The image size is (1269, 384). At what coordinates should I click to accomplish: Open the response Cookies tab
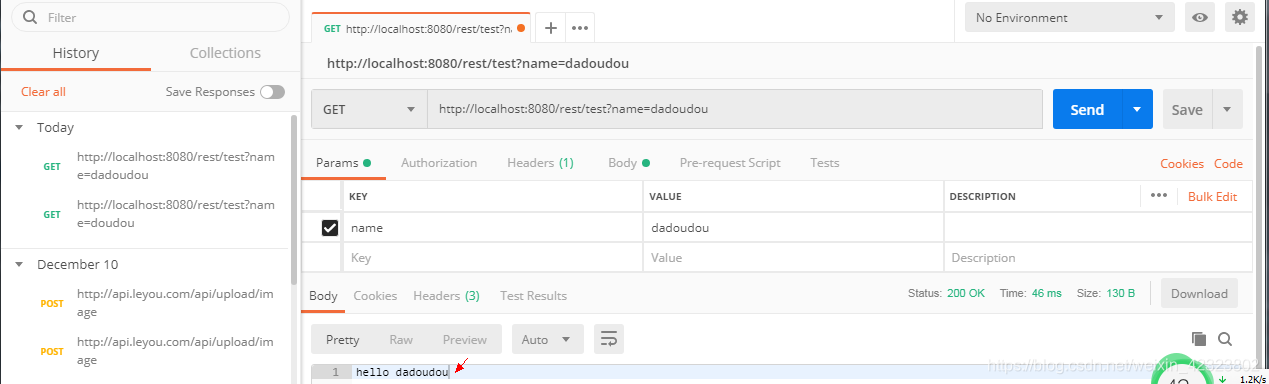(x=375, y=295)
